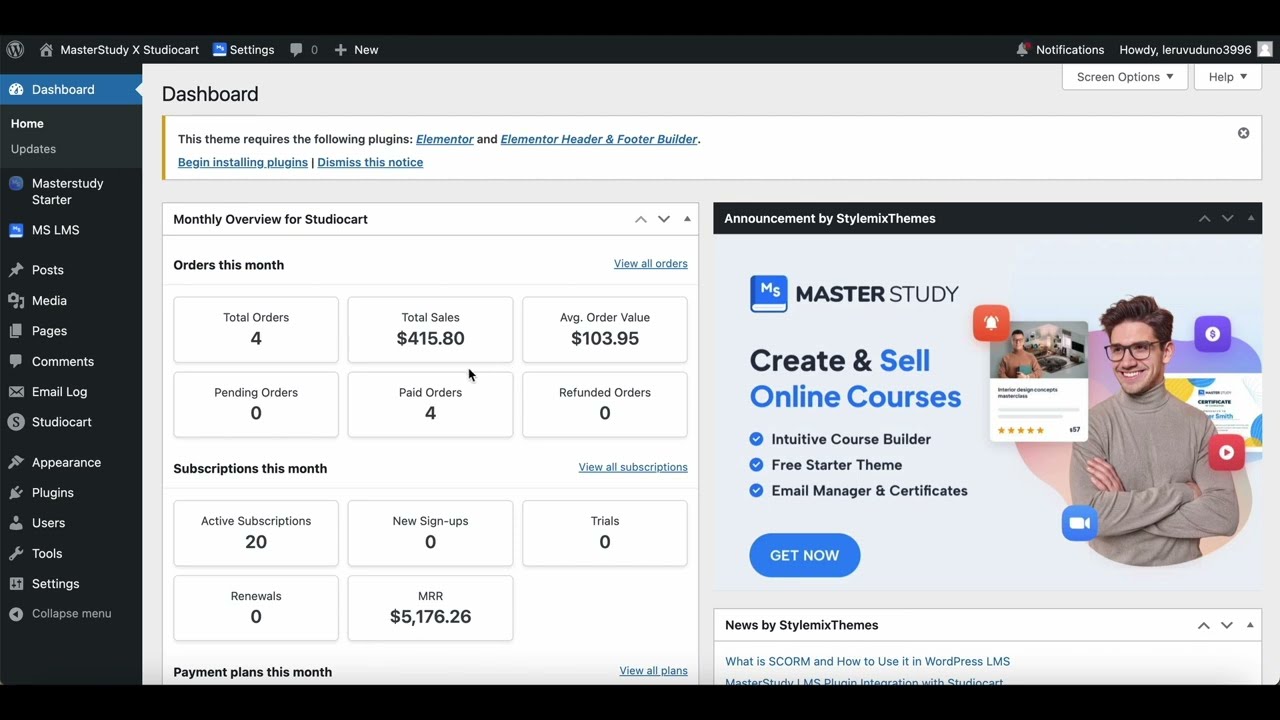
Task: Open the MS LMS menu label
Action: 56,230
